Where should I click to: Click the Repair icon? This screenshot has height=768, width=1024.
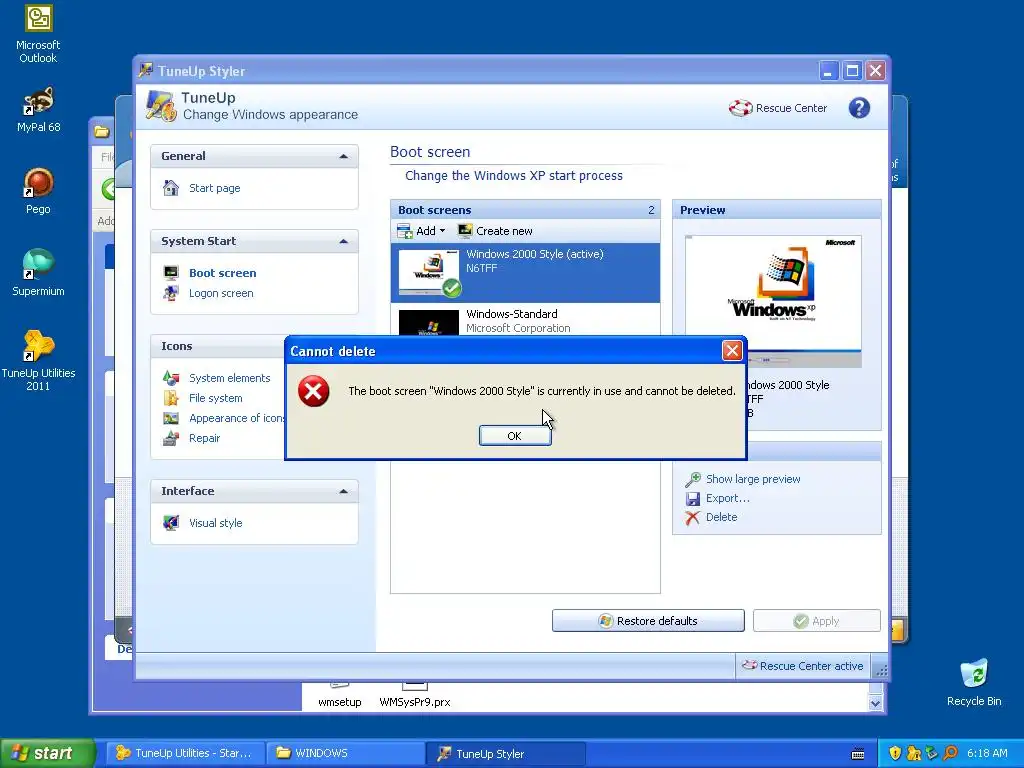171,438
